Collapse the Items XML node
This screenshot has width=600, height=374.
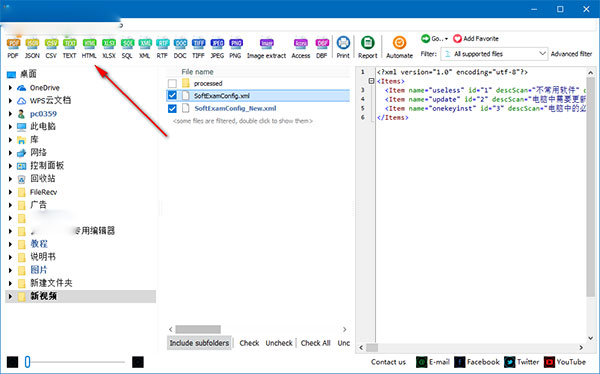pyautogui.click(x=371, y=81)
